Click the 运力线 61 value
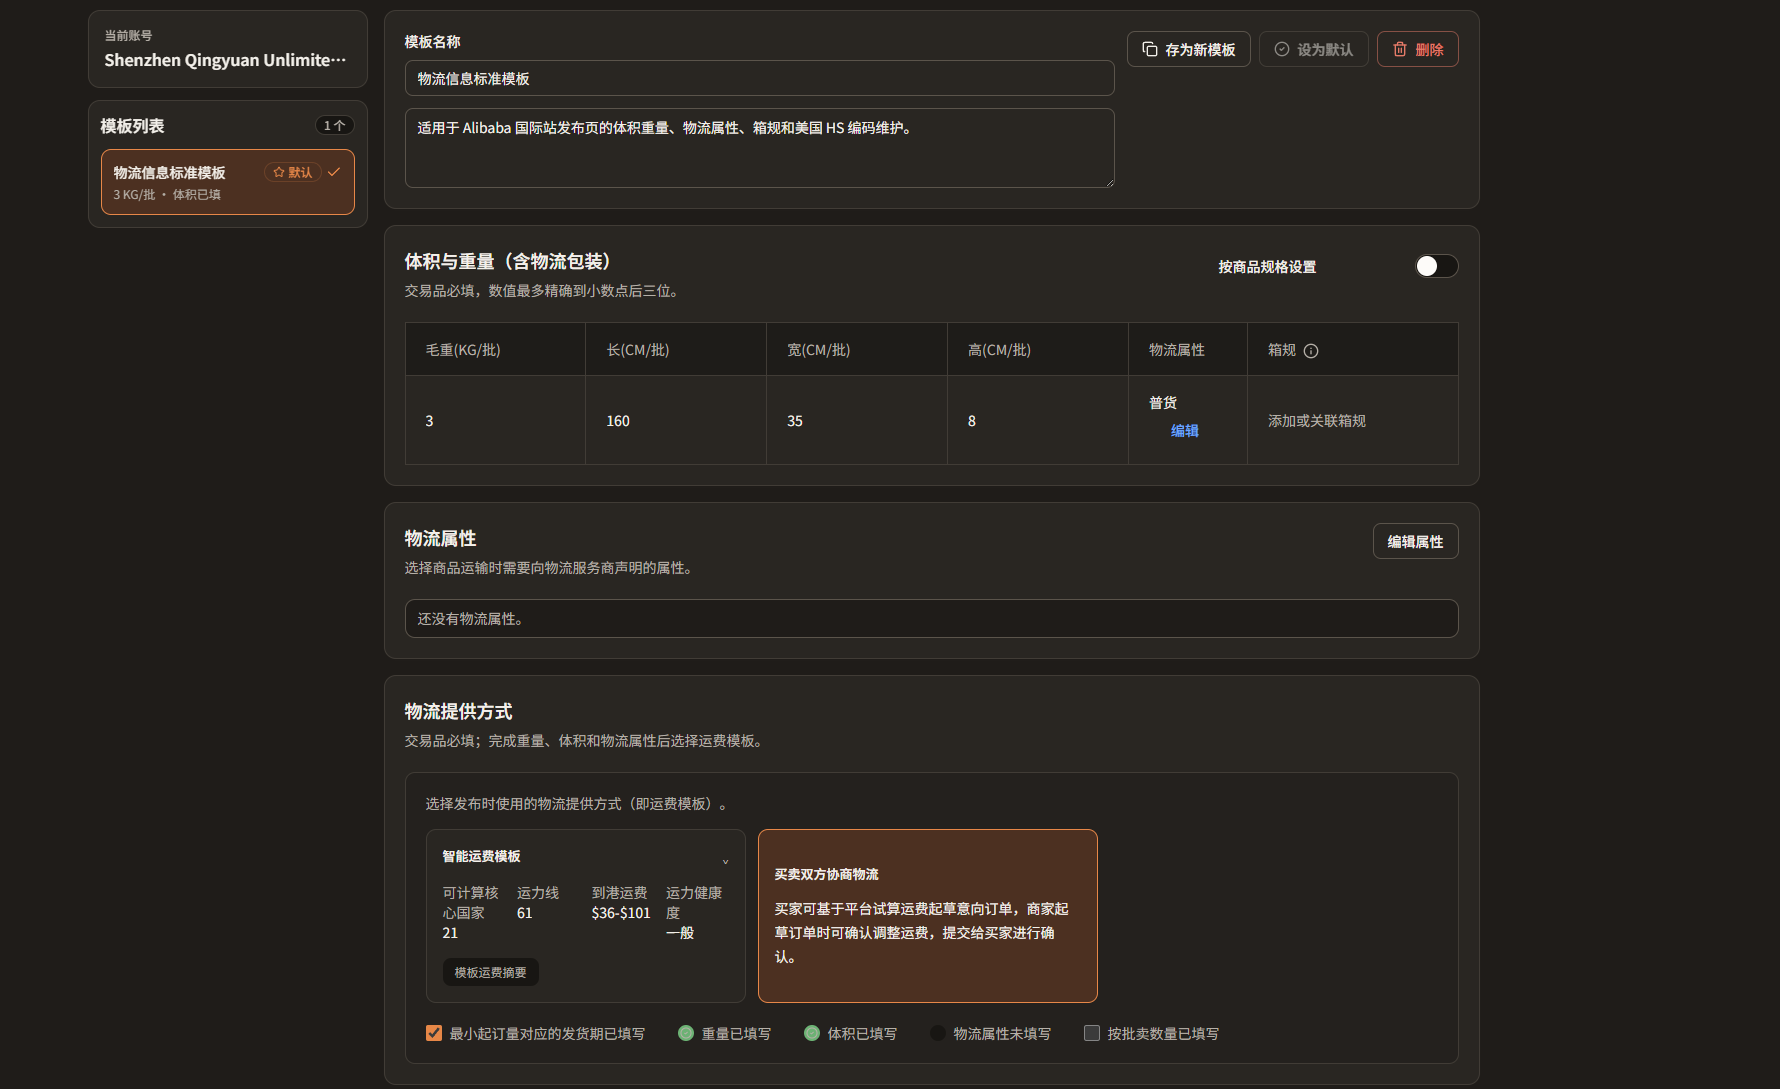Viewport: 1780px width, 1089px height. point(525,913)
